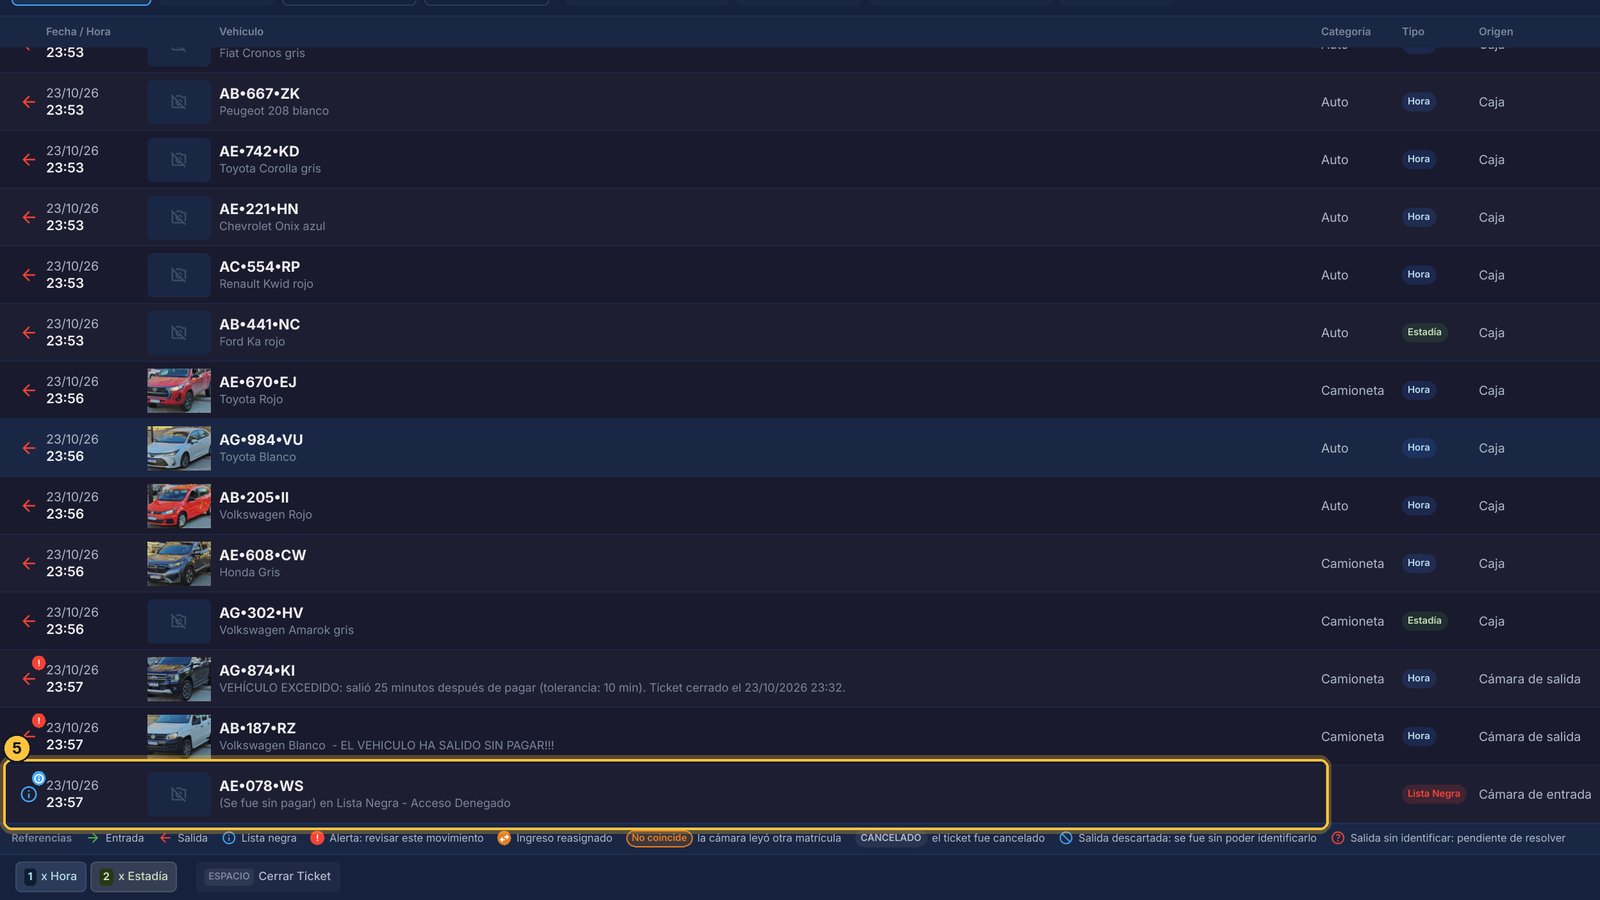
Task: Sort by the 'Categoría' column header
Action: click(1345, 32)
